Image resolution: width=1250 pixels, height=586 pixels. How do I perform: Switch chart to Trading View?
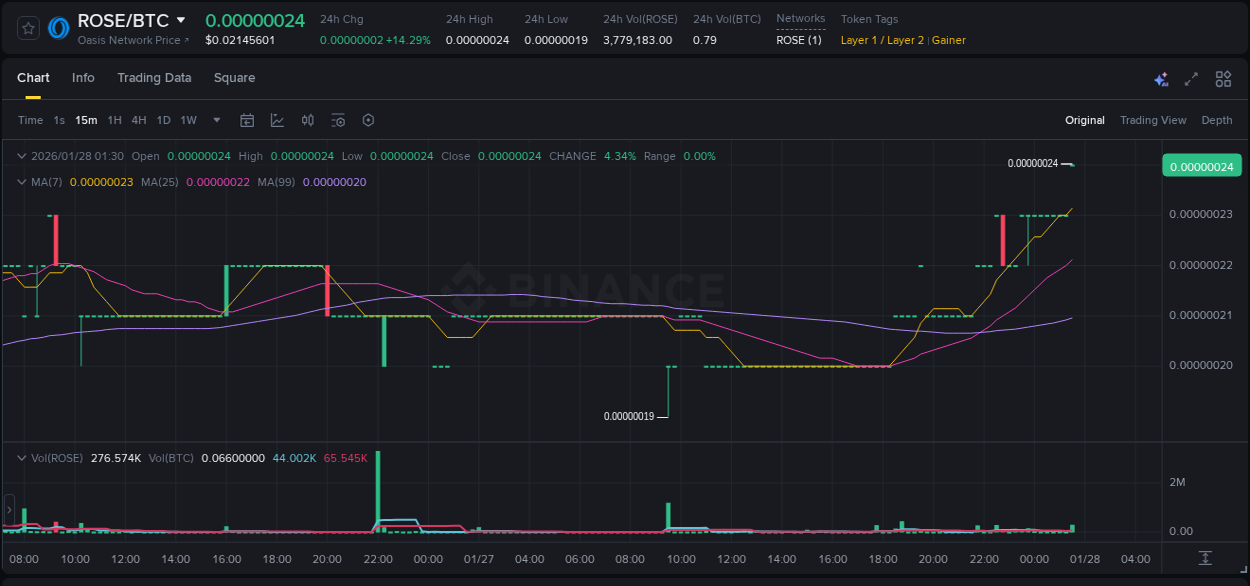(x=1152, y=120)
